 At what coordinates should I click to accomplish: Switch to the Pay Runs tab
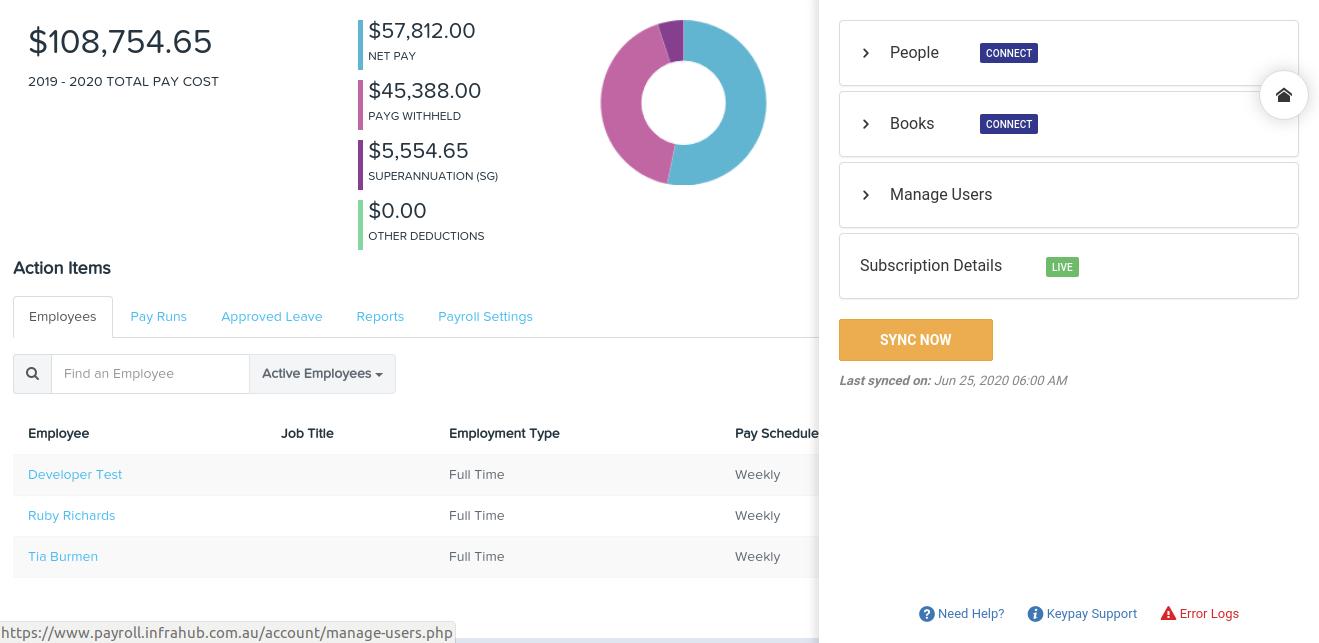tap(158, 316)
